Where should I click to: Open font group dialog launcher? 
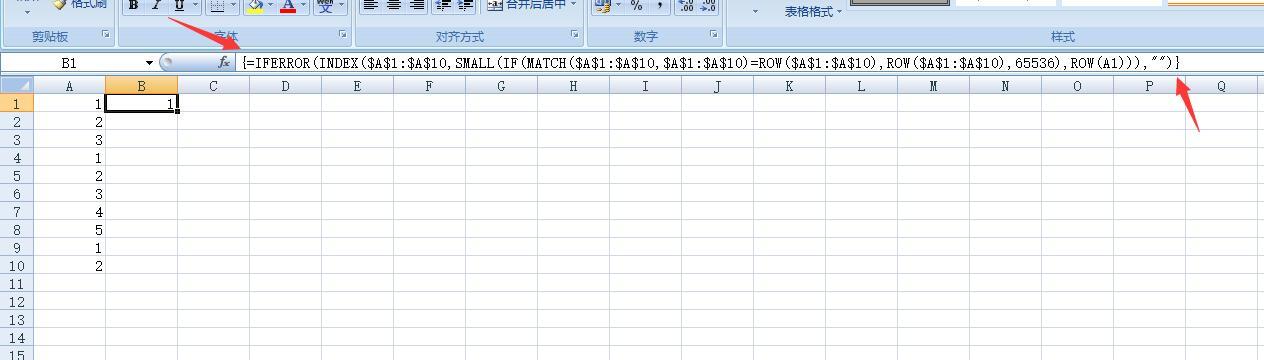click(343, 35)
